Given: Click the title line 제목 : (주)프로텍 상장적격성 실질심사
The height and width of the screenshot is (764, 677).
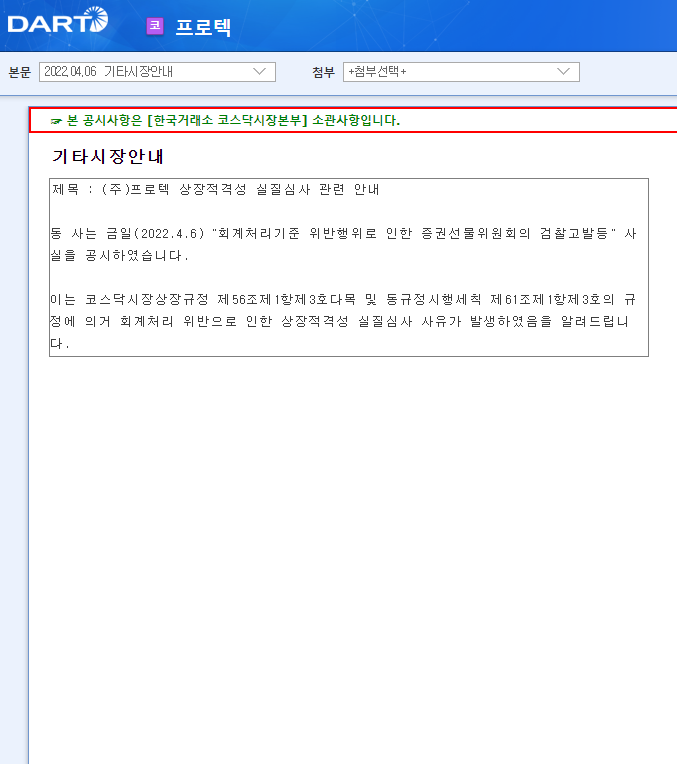Looking at the screenshot, I should tap(215, 190).
